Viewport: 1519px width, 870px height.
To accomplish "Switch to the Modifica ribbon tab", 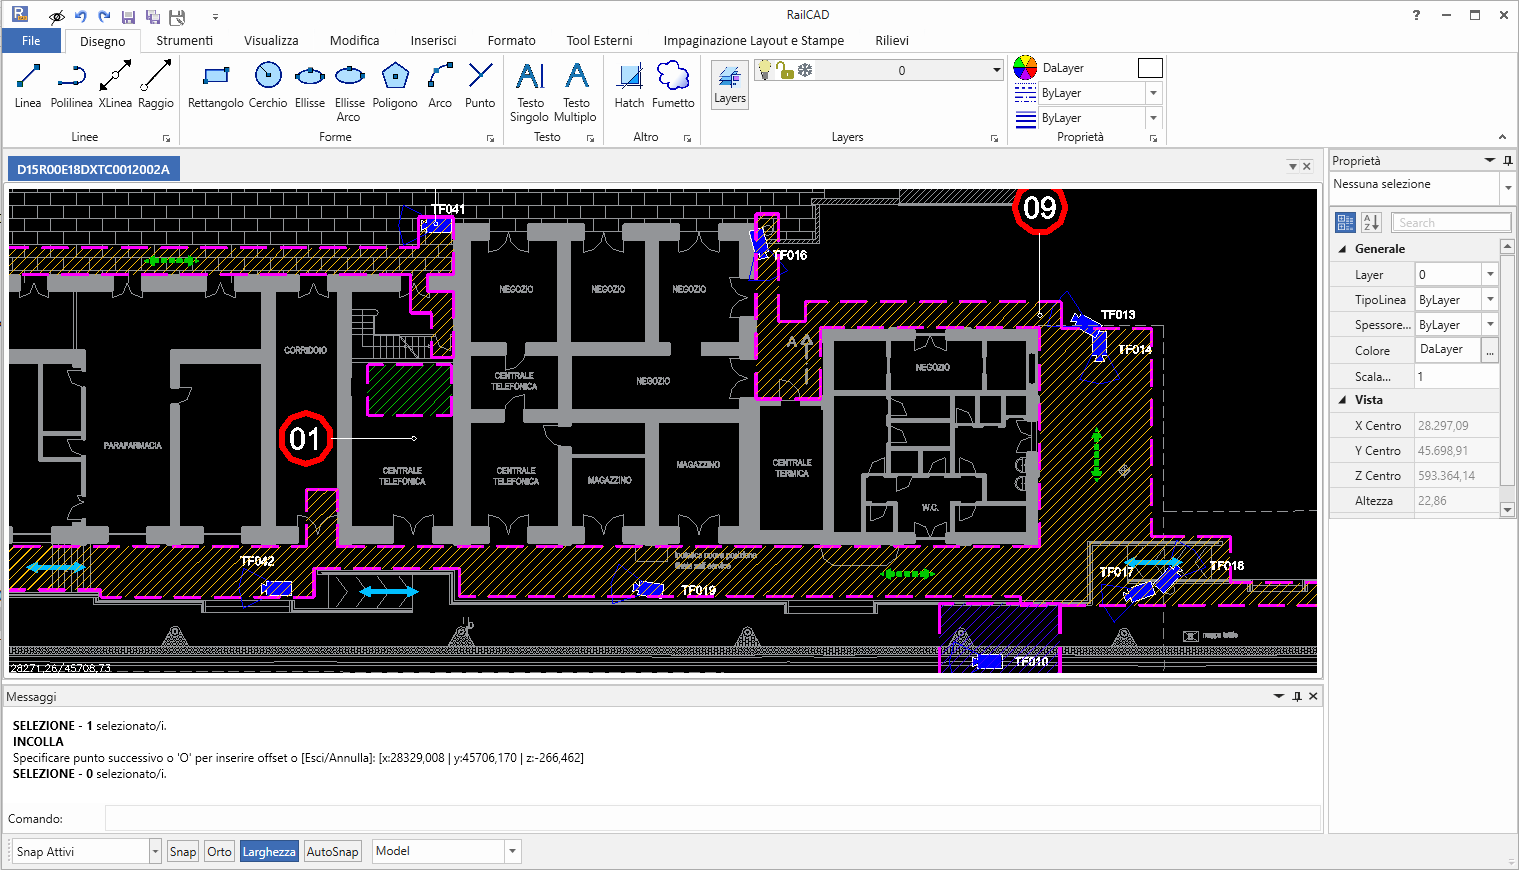I will pos(355,41).
